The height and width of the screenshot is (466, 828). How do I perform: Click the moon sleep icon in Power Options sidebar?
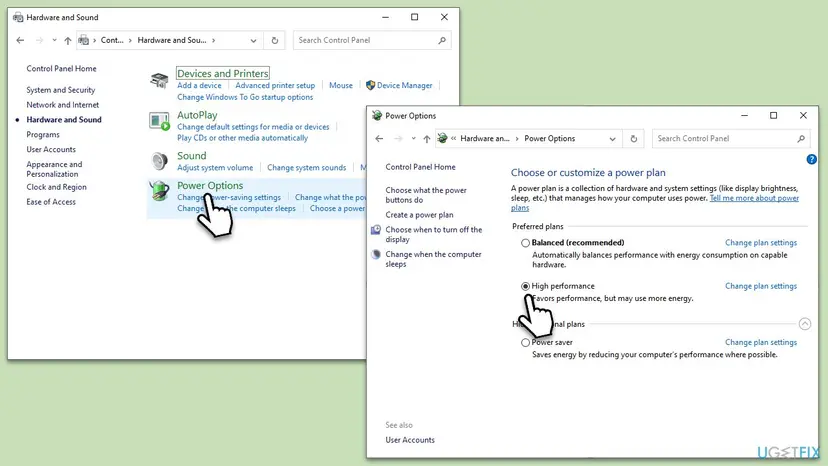pos(375,254)
